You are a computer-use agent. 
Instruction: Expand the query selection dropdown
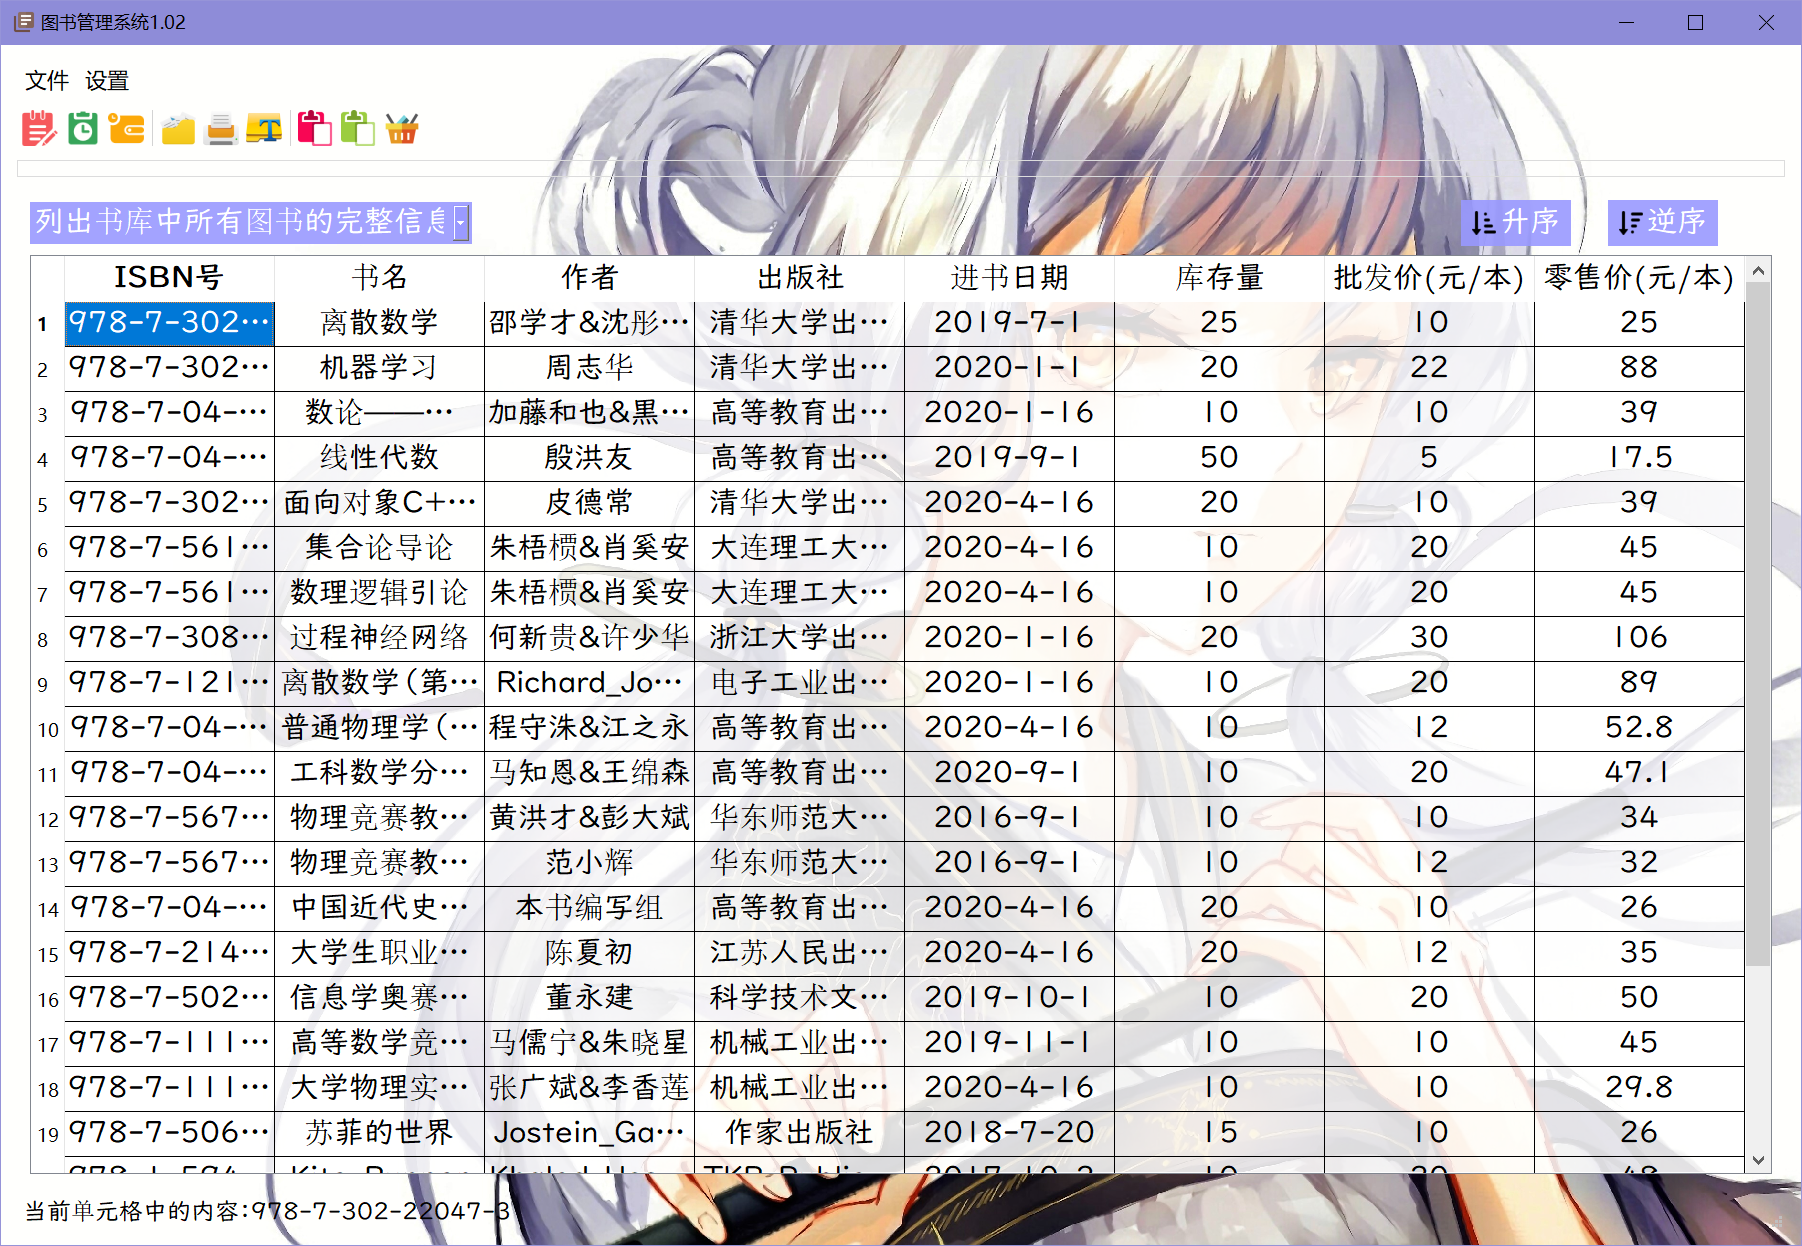coord(459,223)
